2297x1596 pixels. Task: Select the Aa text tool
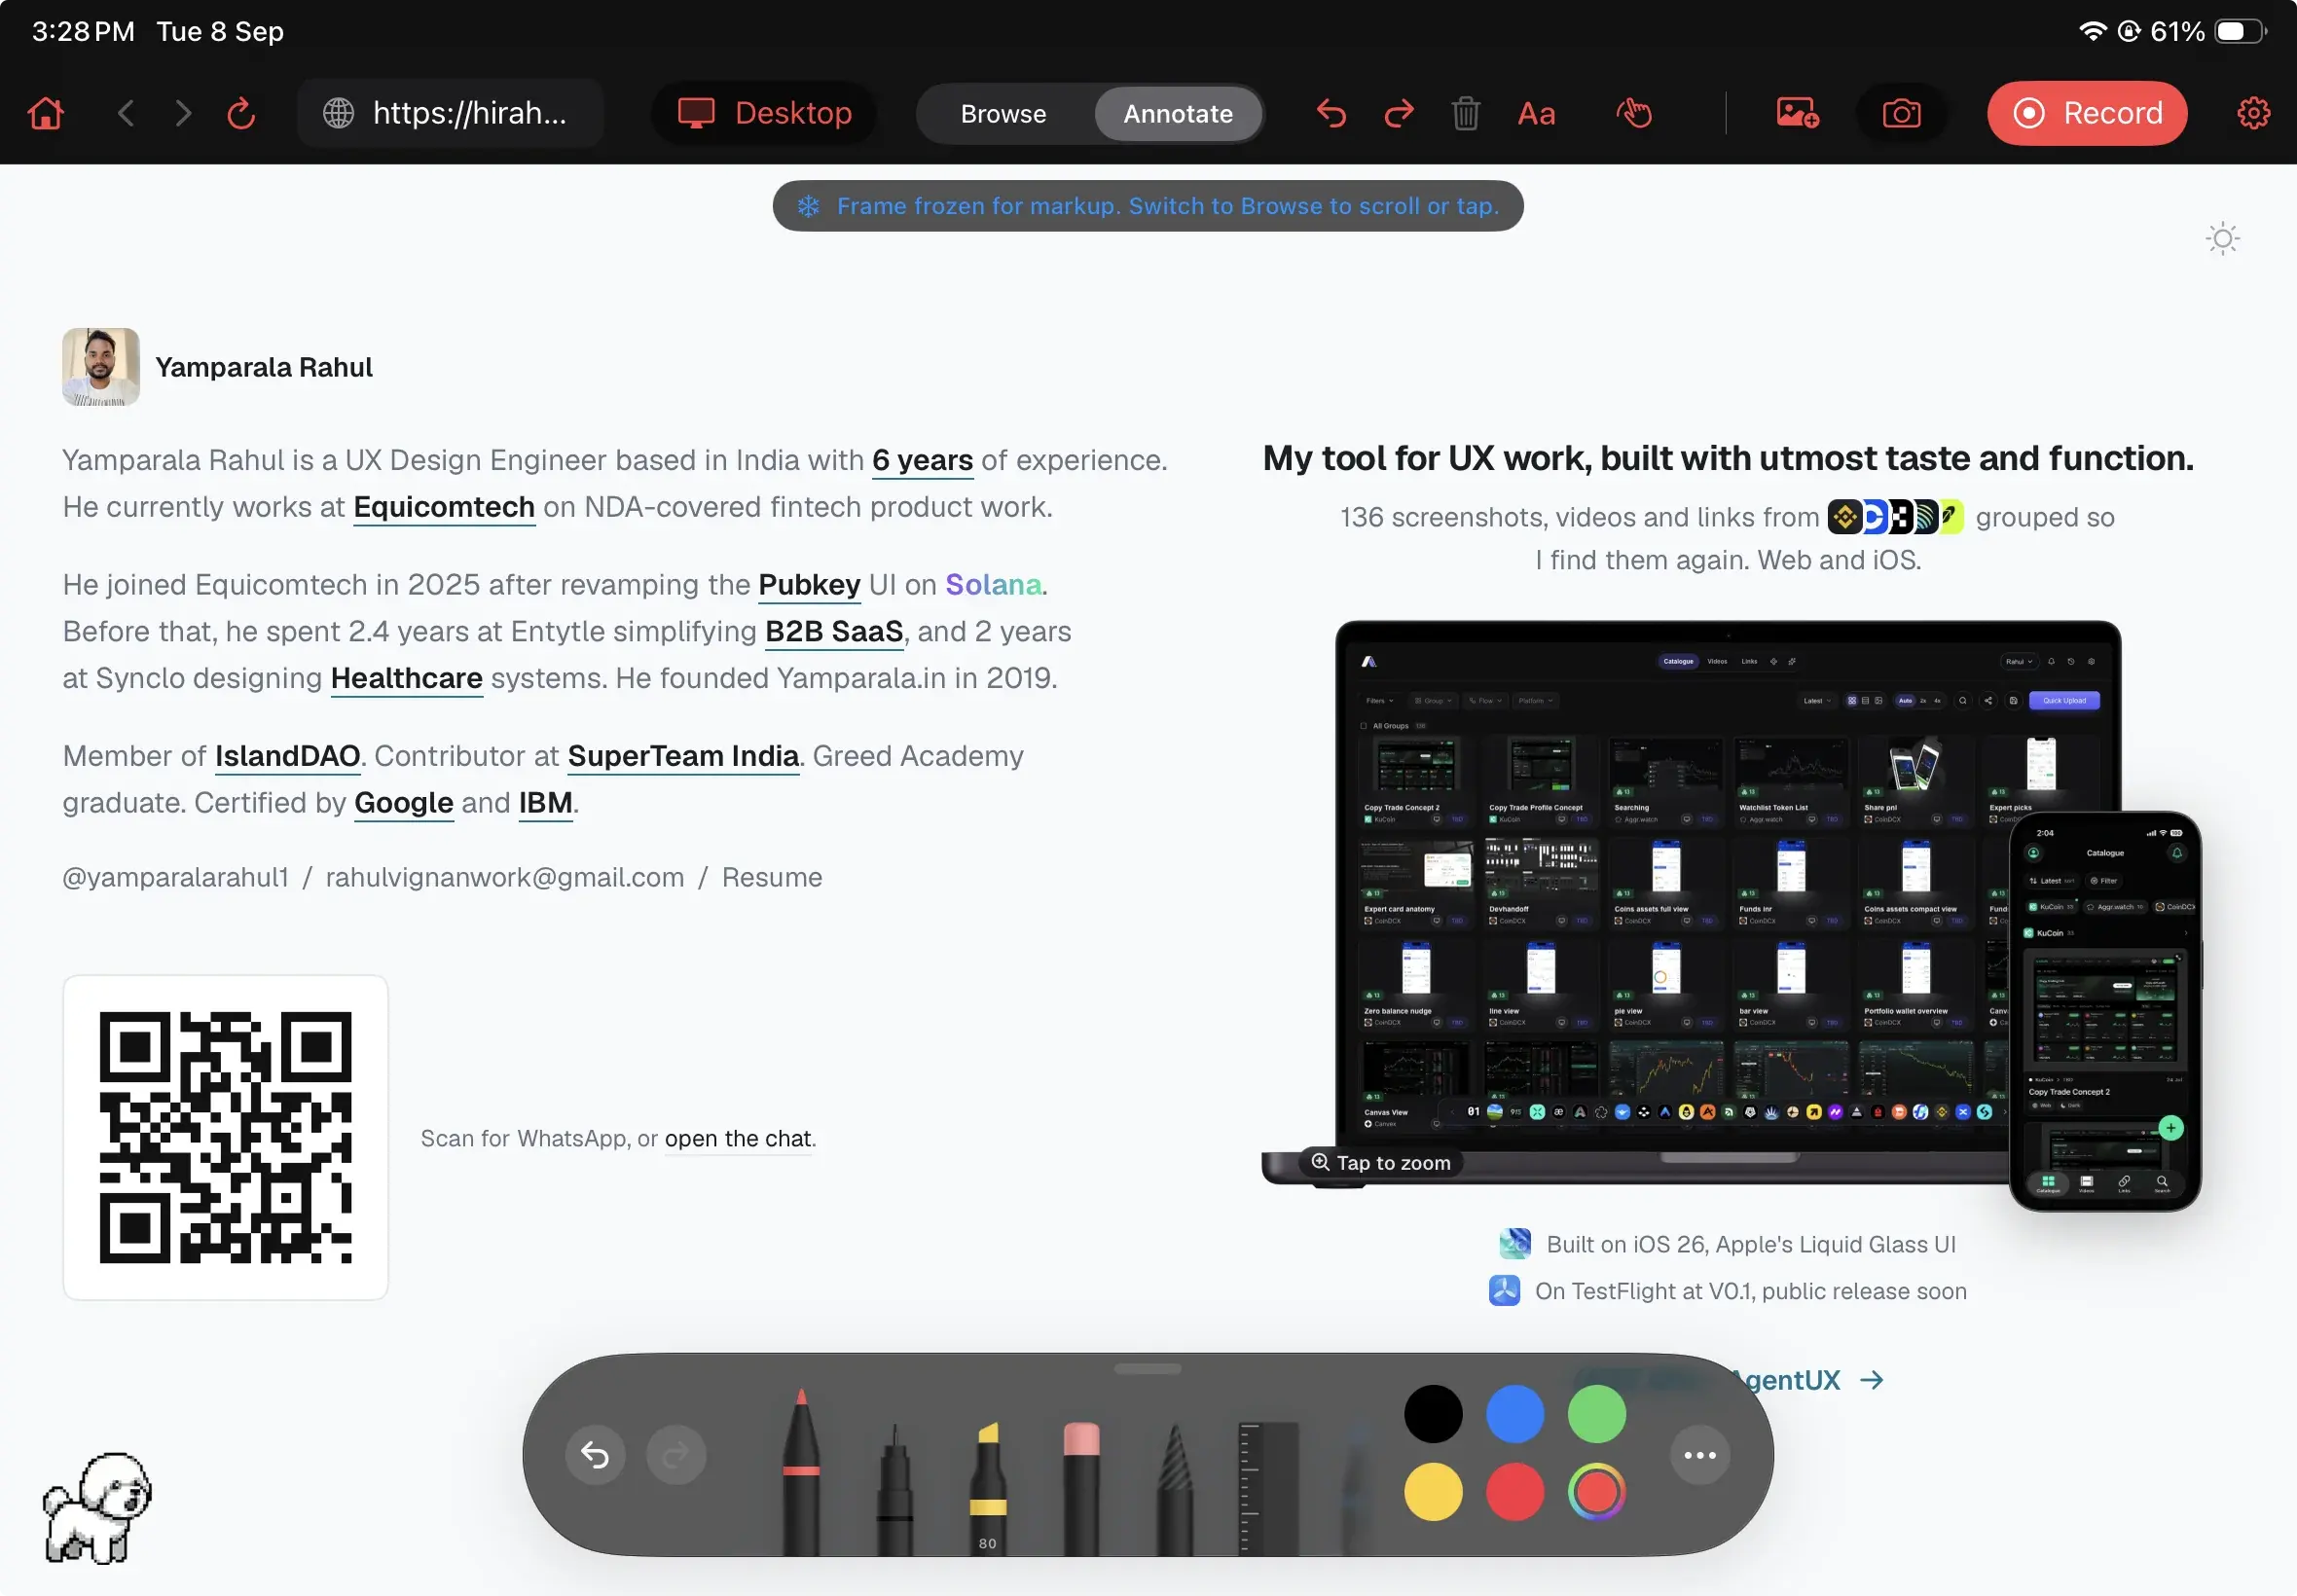(1536, 114)
